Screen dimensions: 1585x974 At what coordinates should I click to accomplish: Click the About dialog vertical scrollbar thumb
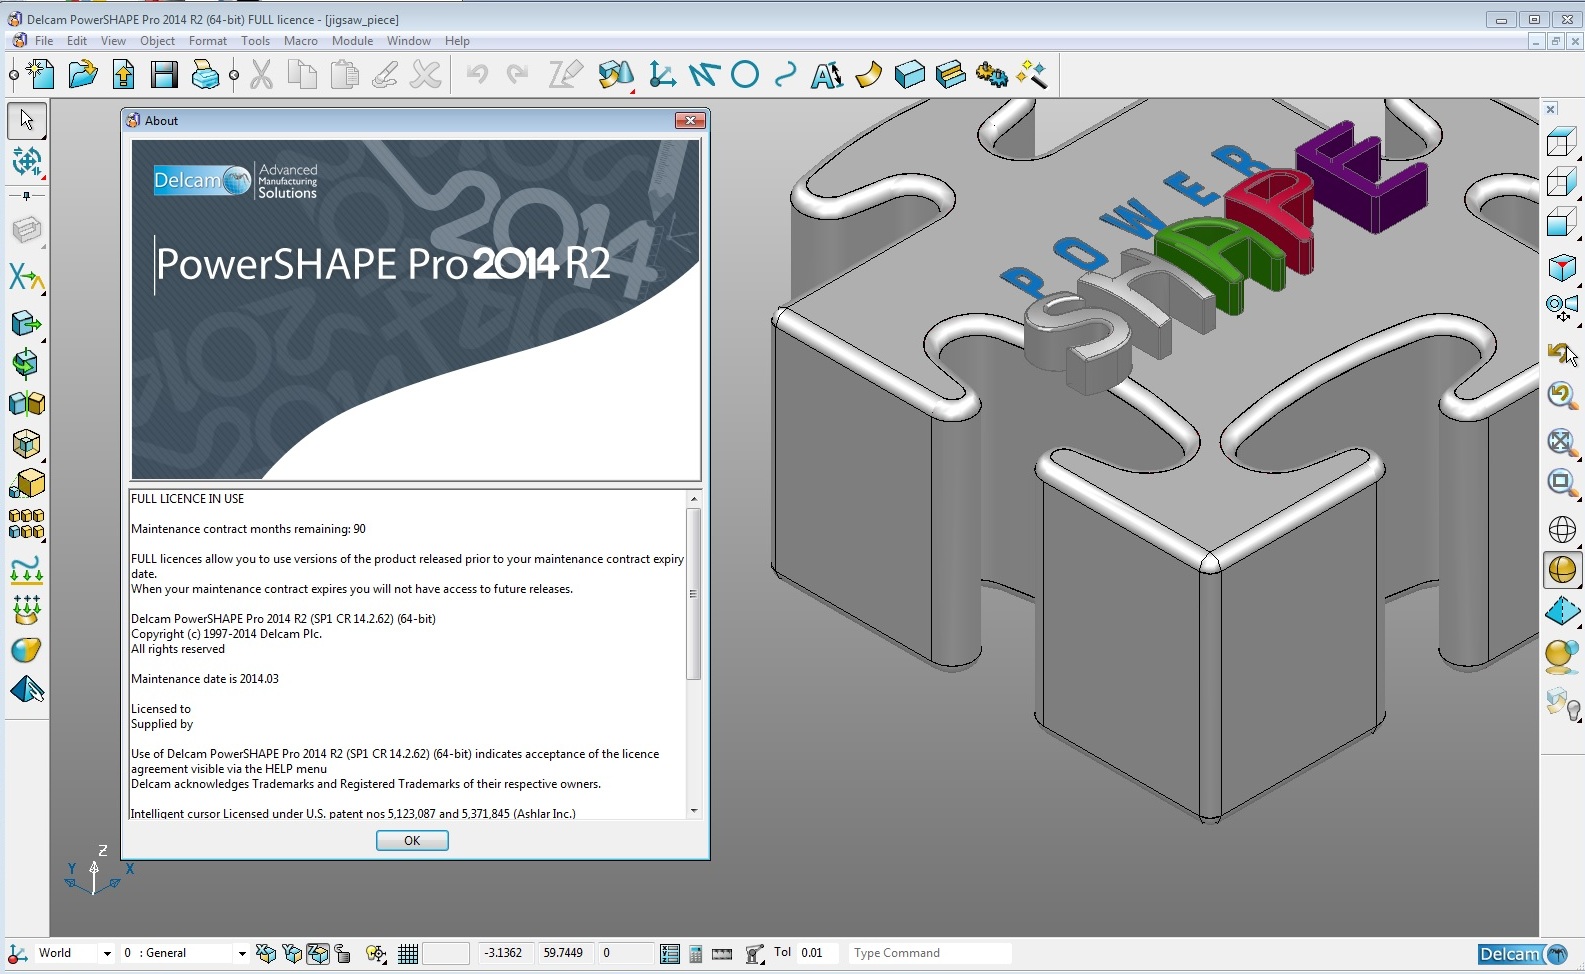[x=694, y=594]
